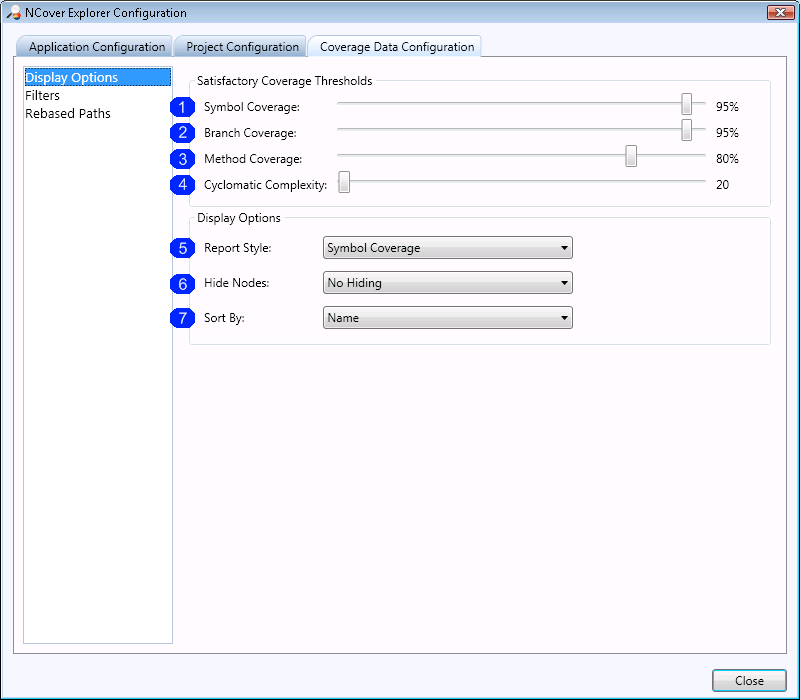Image resolution: width=800 pixels, height=700 pixels.
Task: Select the Coverage Data Configuration tab
Action: (395, 46)
